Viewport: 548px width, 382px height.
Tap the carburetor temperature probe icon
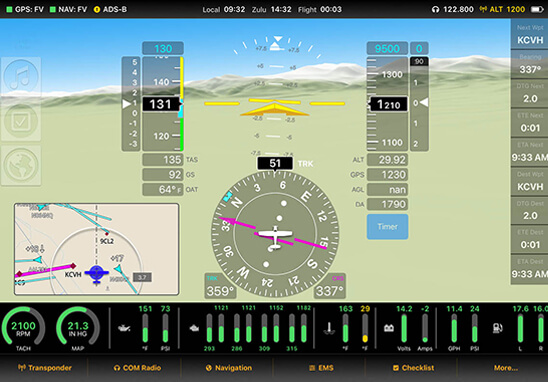[329, 328]
